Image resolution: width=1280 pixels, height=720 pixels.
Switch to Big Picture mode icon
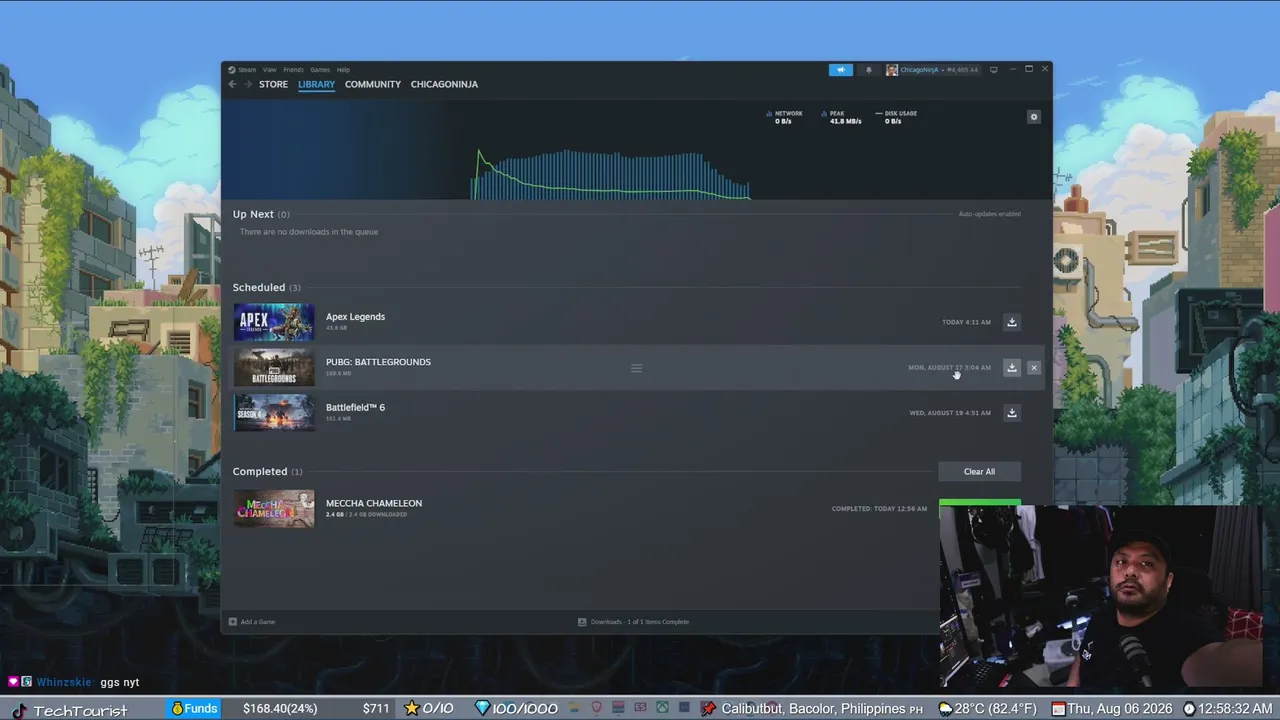pos(993,70)
